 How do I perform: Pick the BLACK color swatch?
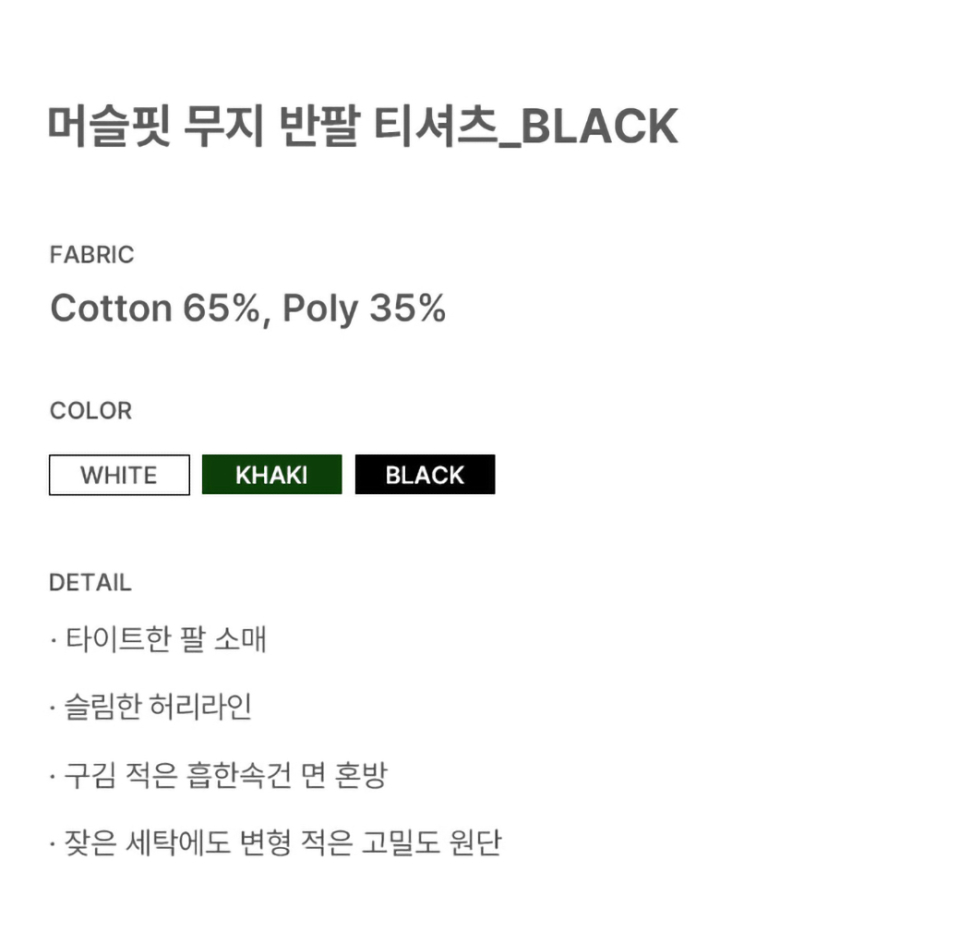click(425, 475)
